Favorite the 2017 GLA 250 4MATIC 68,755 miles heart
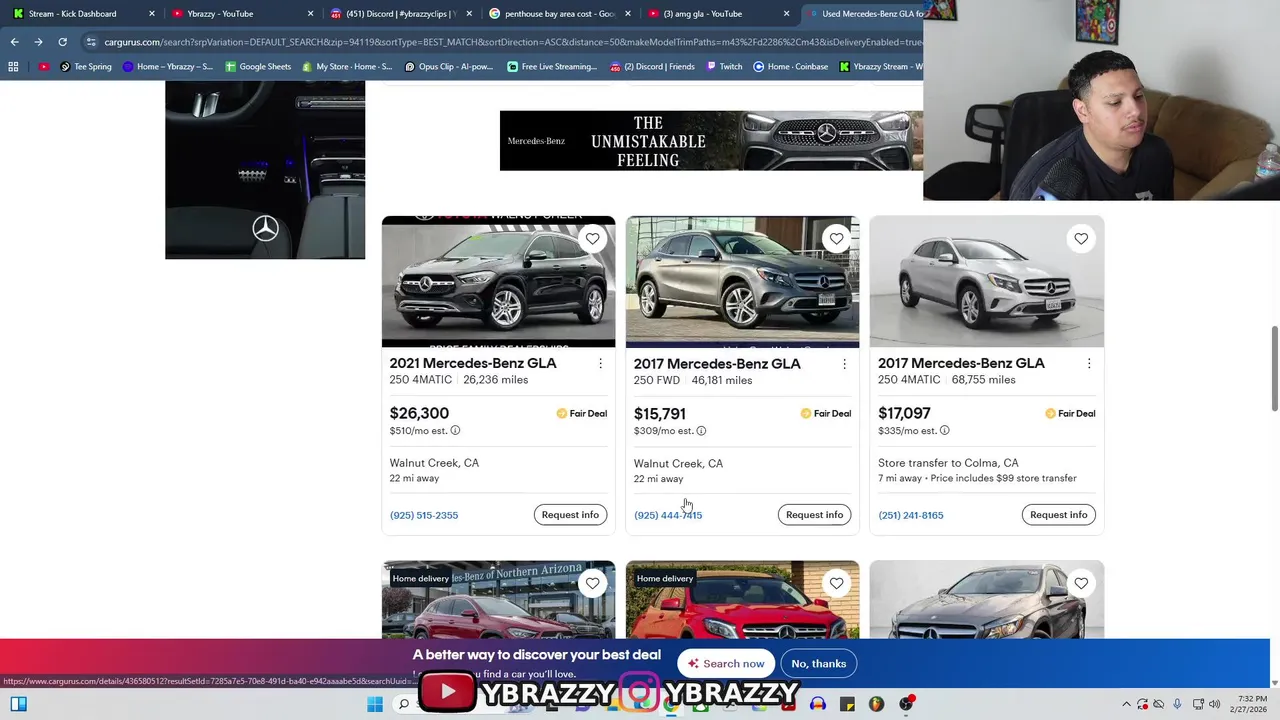This screenshot has height=720, width=1280. coord(1081,239)
